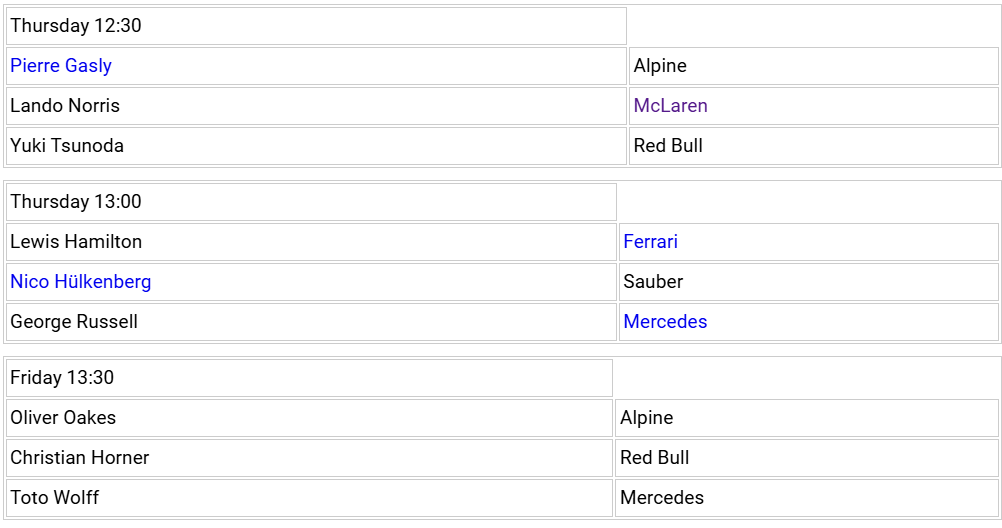
Task: Open the Pierre Gasly link
Action: tap(61, 66)
